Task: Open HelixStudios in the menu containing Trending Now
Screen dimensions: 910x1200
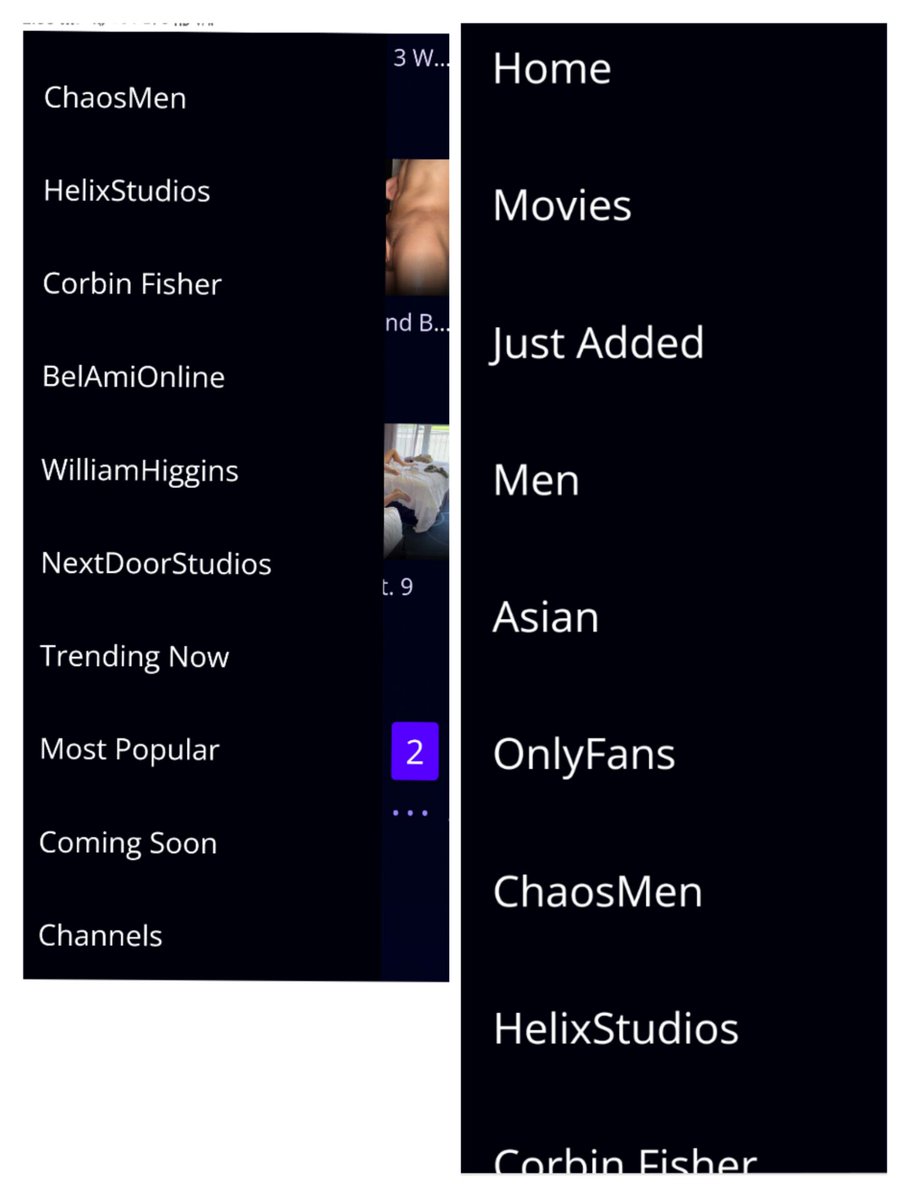Action: coord(127,191)
